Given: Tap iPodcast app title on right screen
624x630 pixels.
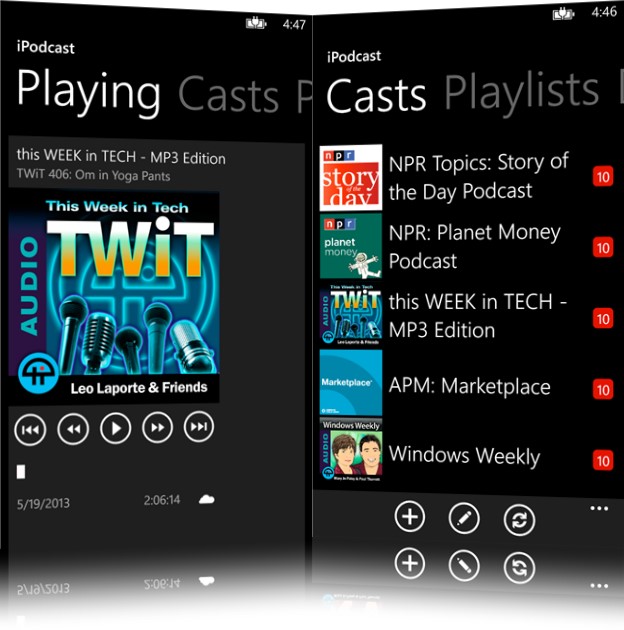Looking at the screenshot, I should pyautogui.click(x=354, y=56).
